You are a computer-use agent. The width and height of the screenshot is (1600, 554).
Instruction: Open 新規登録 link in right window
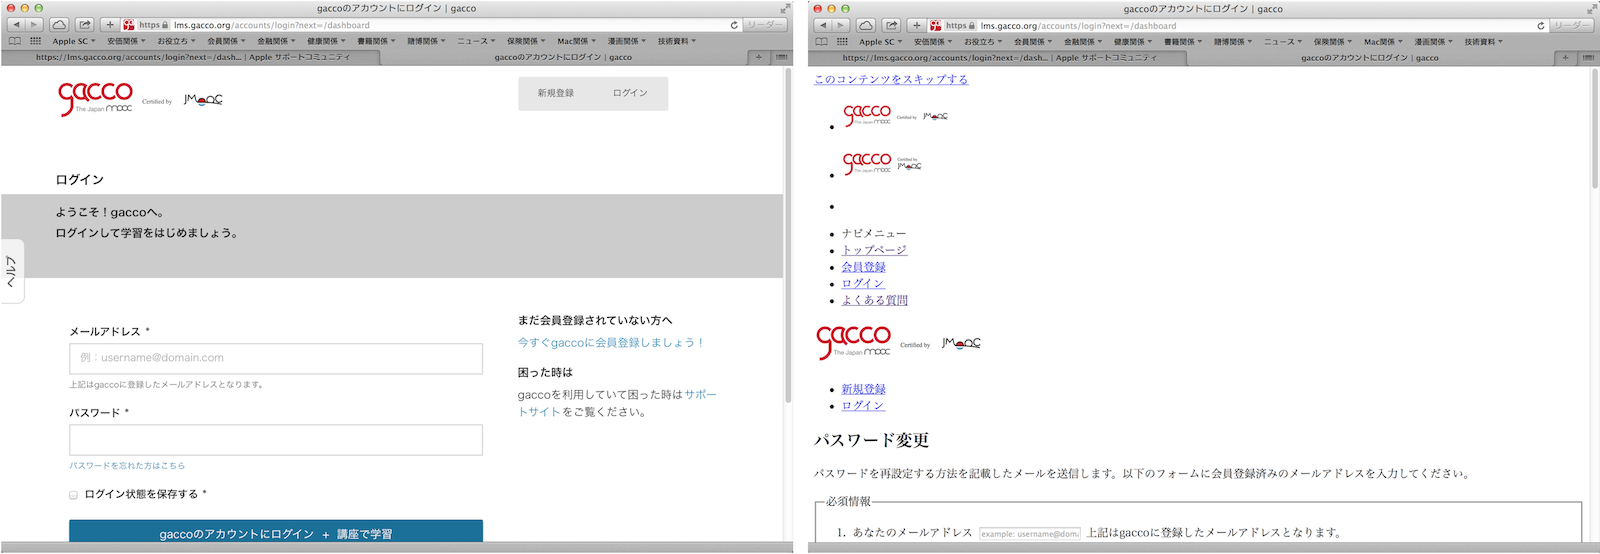coord(863,389)
